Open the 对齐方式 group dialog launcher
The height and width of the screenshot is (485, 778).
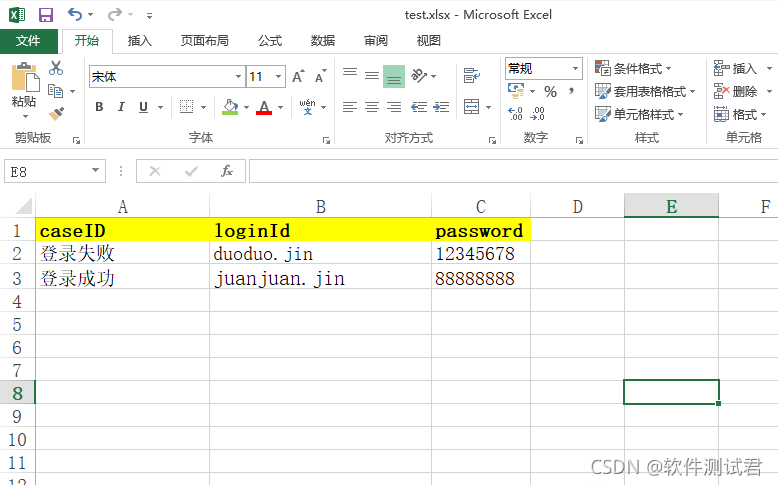(x=492, y=140)
